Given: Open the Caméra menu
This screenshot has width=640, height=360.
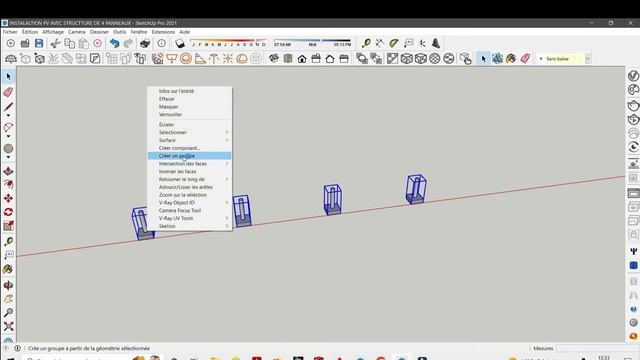Looking at the screenshot, I should point(77,32).
